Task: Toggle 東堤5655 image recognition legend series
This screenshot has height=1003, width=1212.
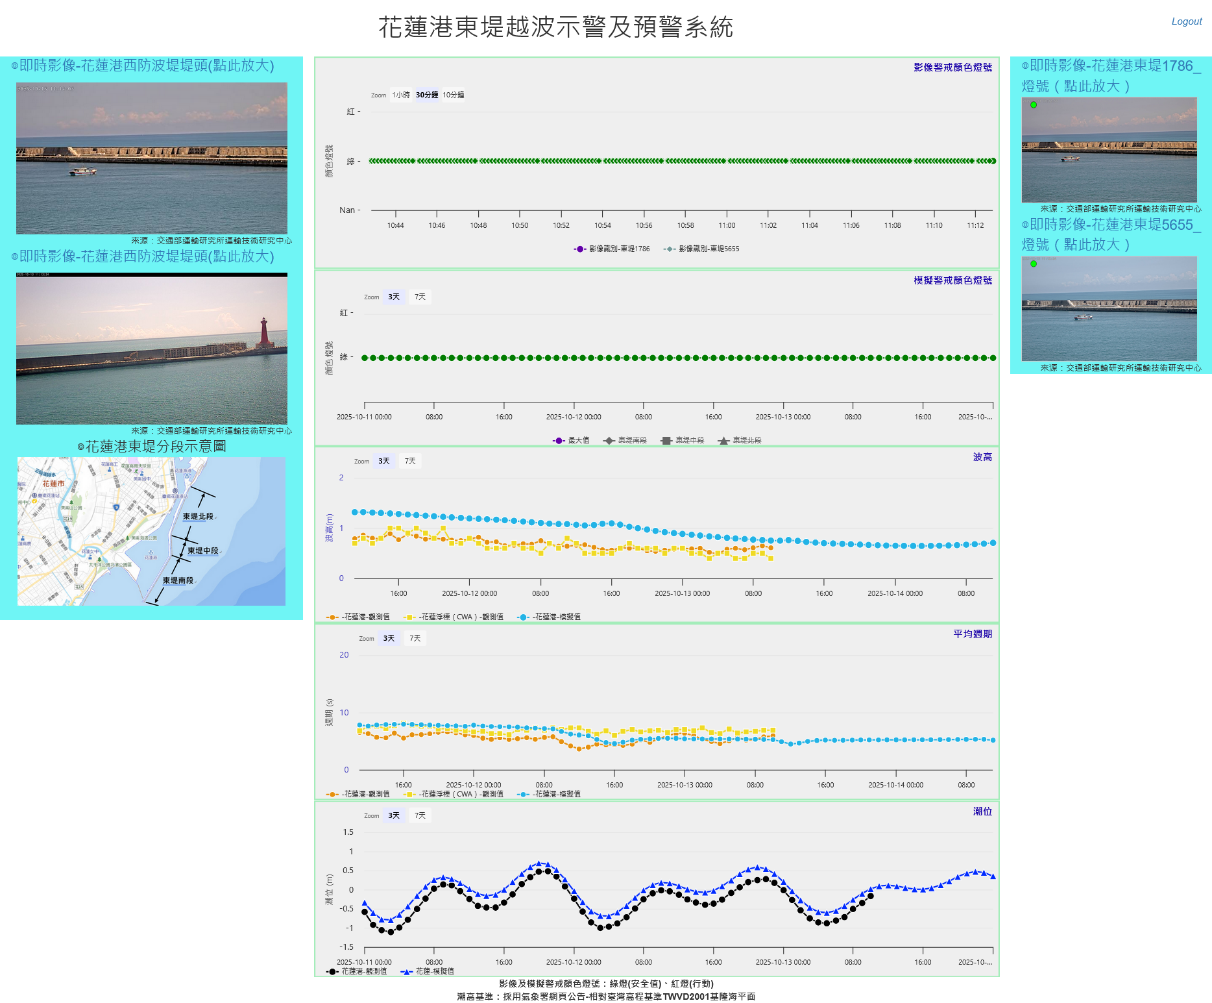Action: coord(707,249)
